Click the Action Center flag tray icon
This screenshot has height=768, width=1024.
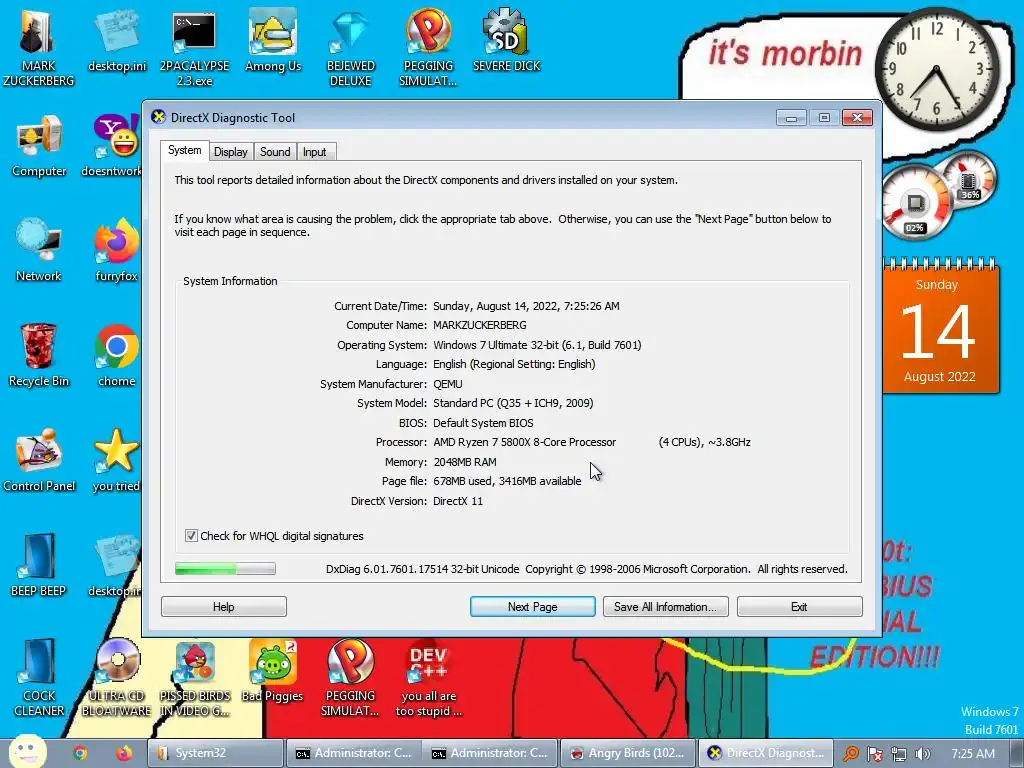click(875, 754)
